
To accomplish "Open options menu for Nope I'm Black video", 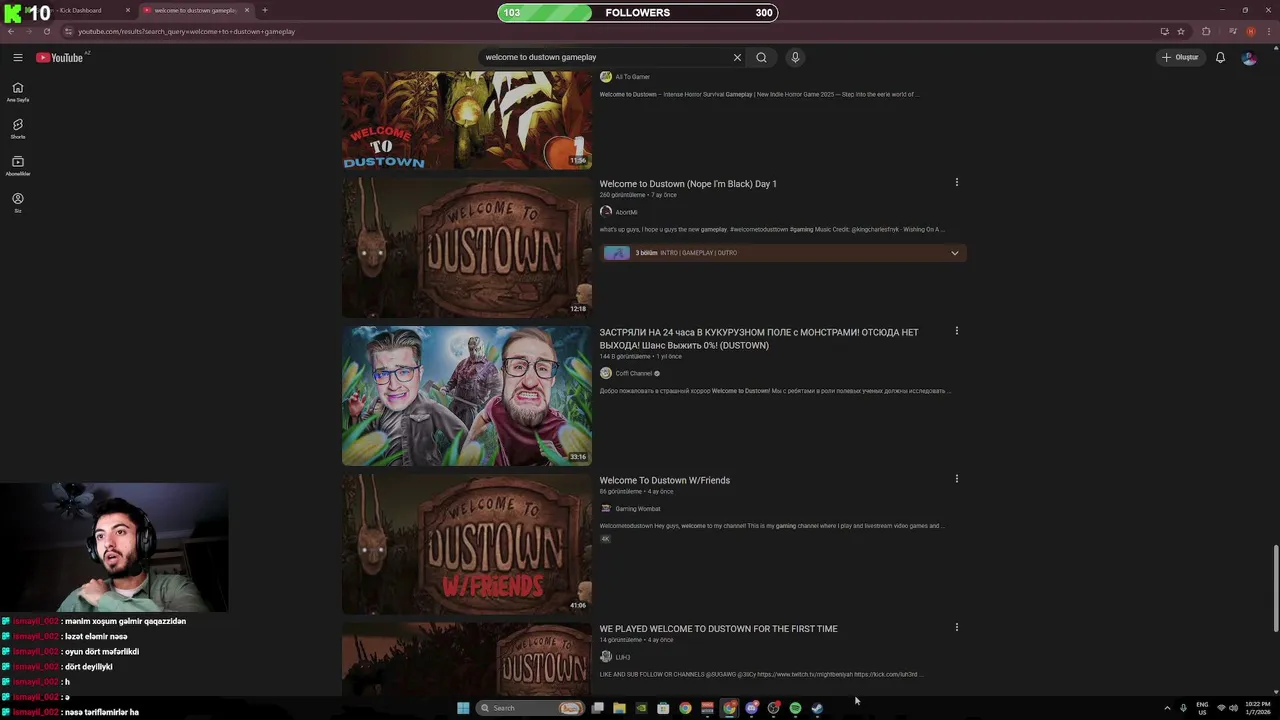I will (957, 182).
